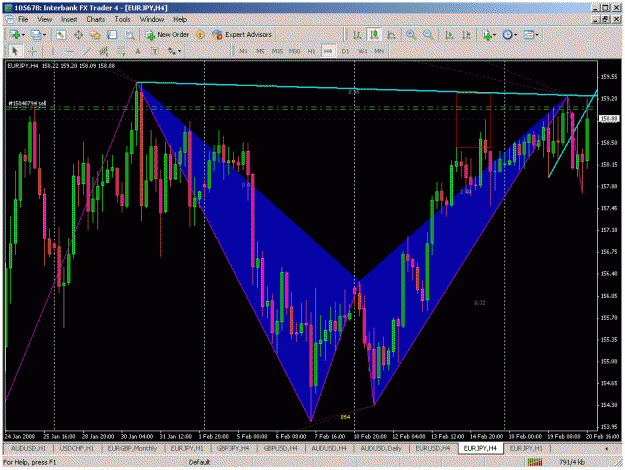
Task: Toggle chart shift icon
Action: tap(466, 35)
